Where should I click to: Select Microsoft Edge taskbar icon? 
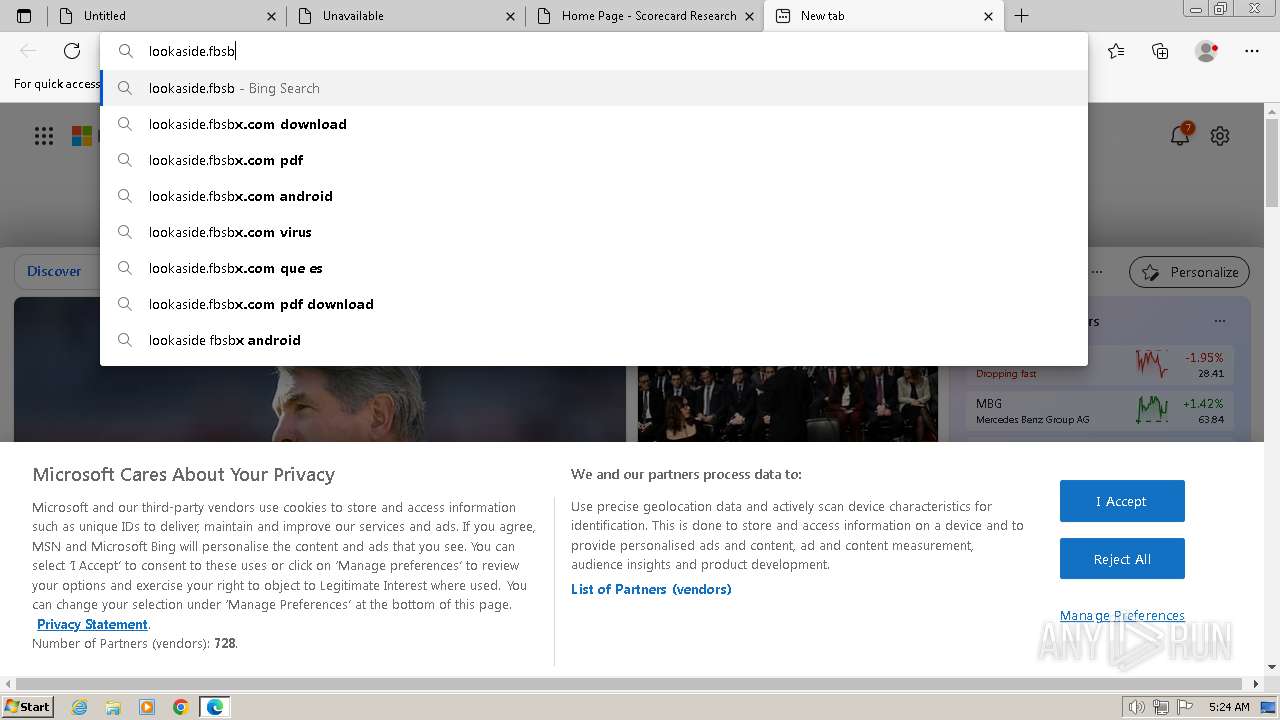215,707
